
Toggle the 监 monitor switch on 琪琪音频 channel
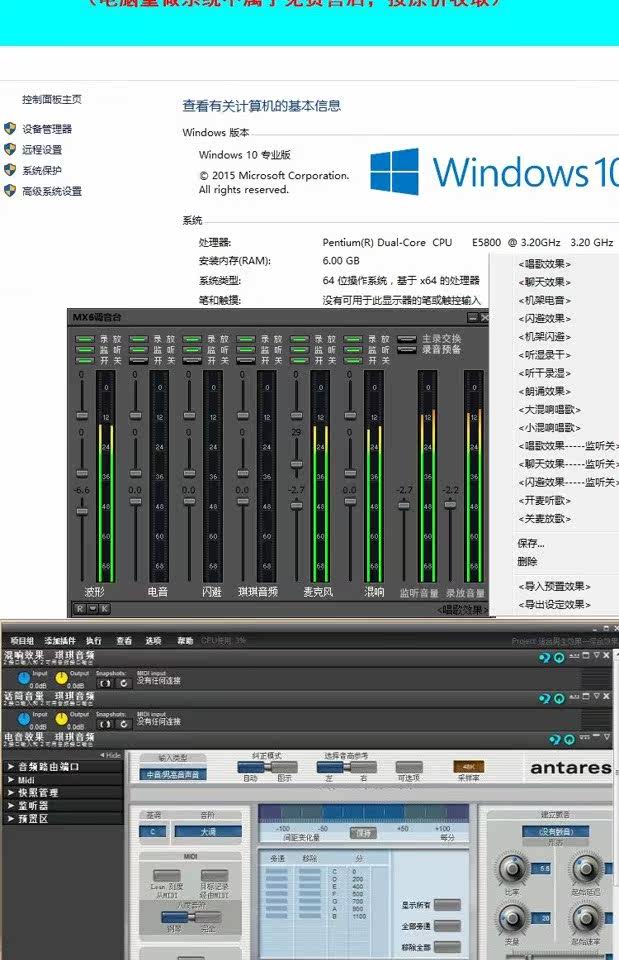pyautogui.click(x=246, y=350)
